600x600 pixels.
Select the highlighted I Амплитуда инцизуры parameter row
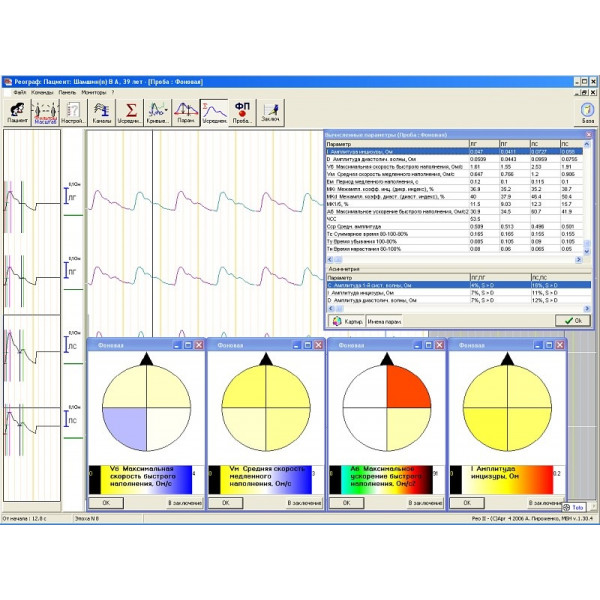(454, 152)
